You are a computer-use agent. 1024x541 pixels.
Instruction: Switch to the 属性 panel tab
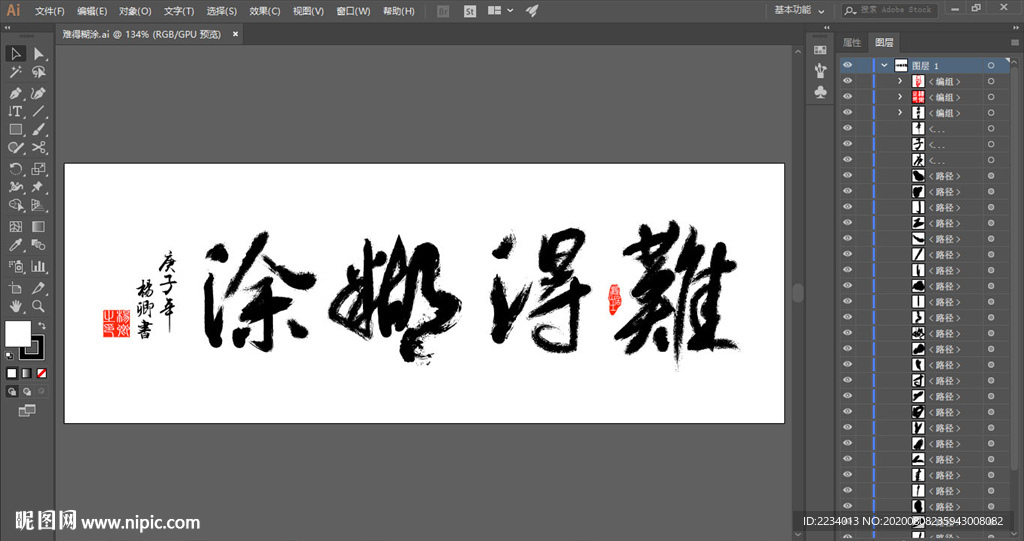tap(852, 42)
